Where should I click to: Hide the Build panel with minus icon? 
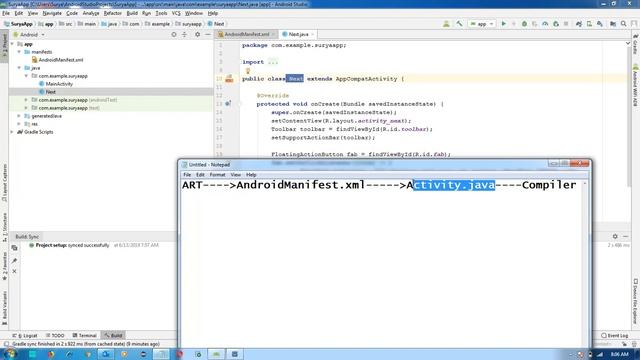coord(625,236)
